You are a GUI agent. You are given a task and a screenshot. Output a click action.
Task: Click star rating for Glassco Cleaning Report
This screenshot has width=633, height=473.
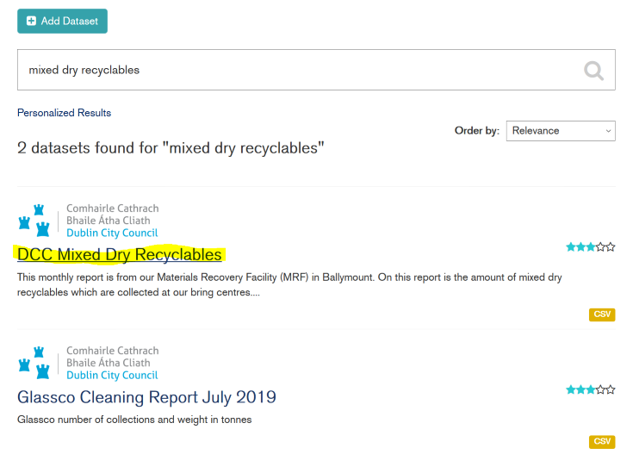[590, 389]
